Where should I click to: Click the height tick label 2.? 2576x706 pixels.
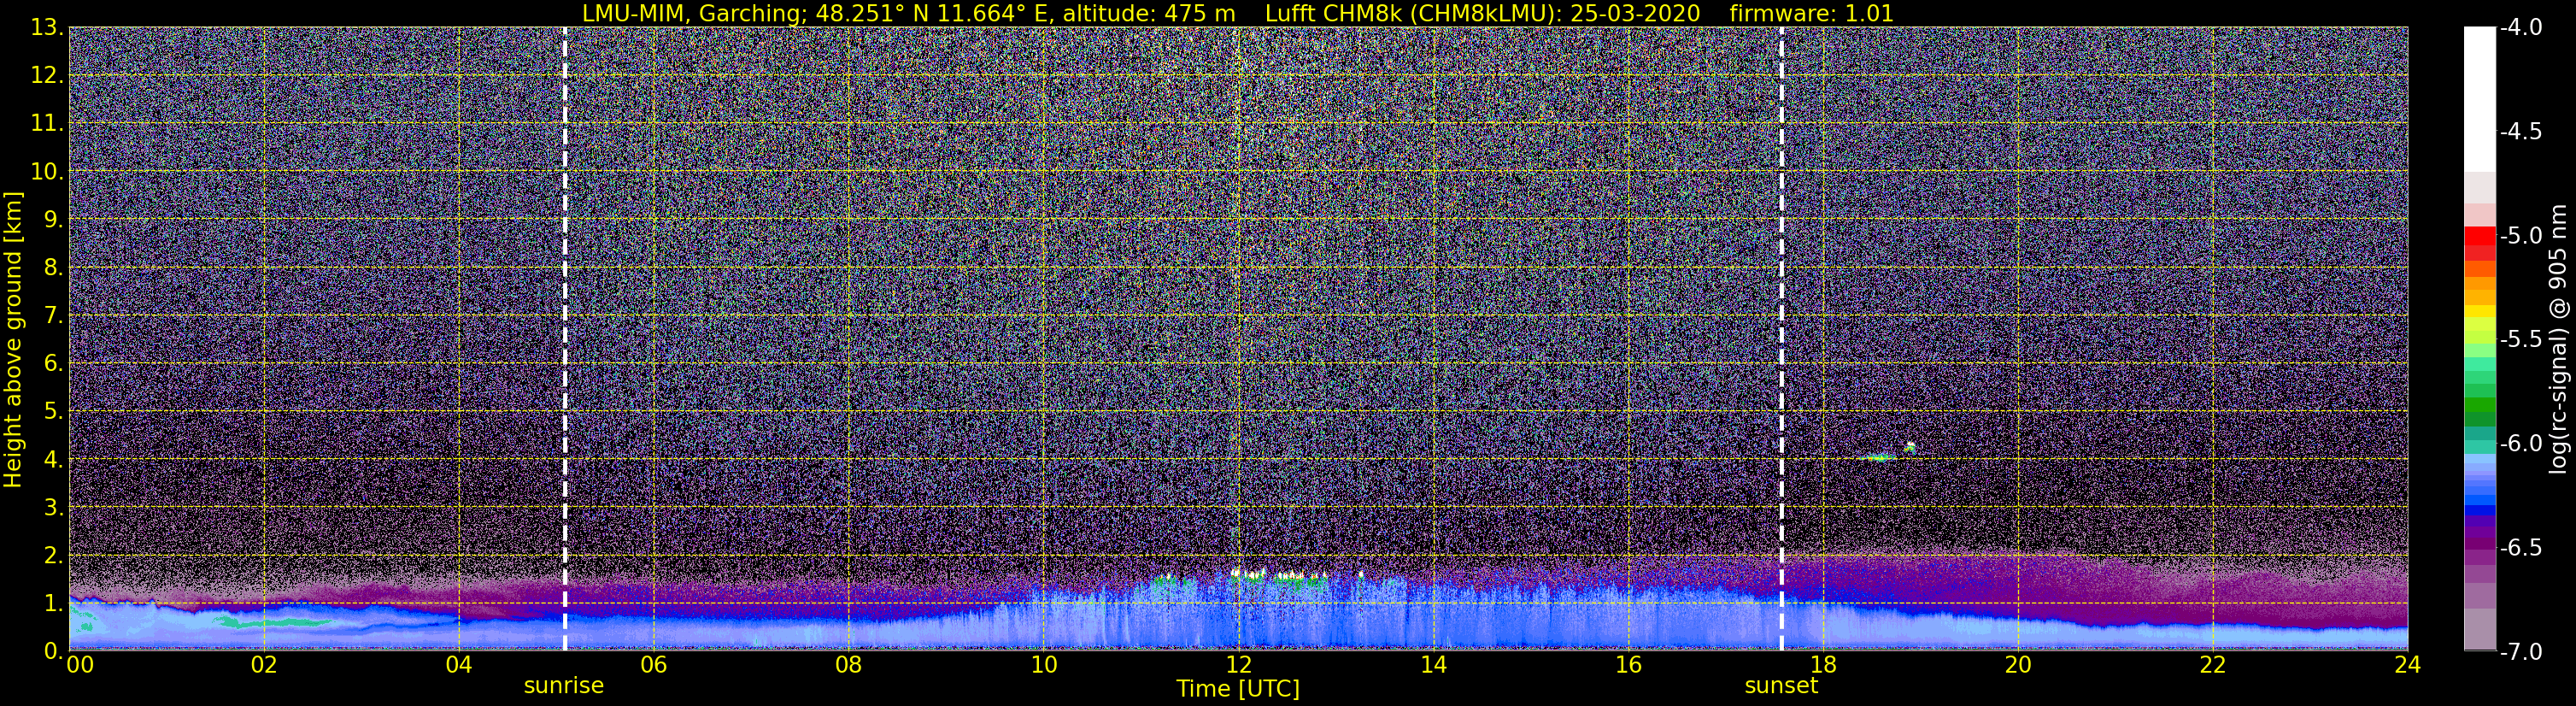pyautogui.click(x=54, y=556)
